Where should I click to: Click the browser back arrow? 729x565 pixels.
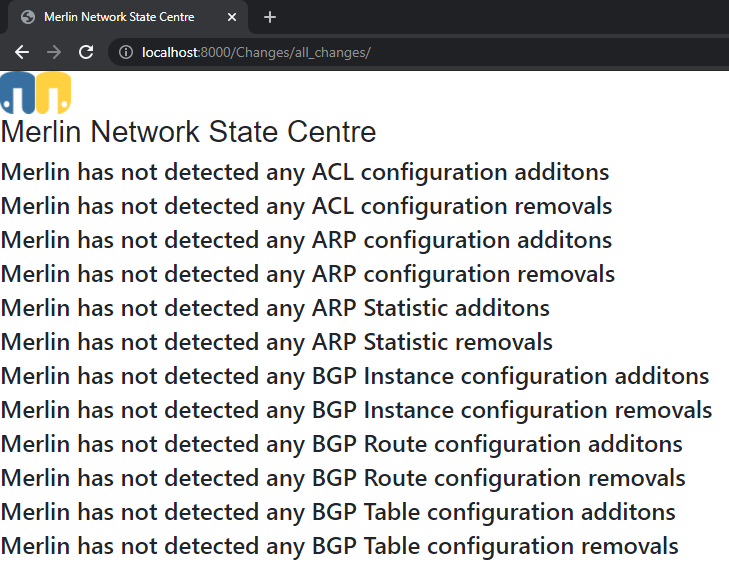[x=22, y=52]
